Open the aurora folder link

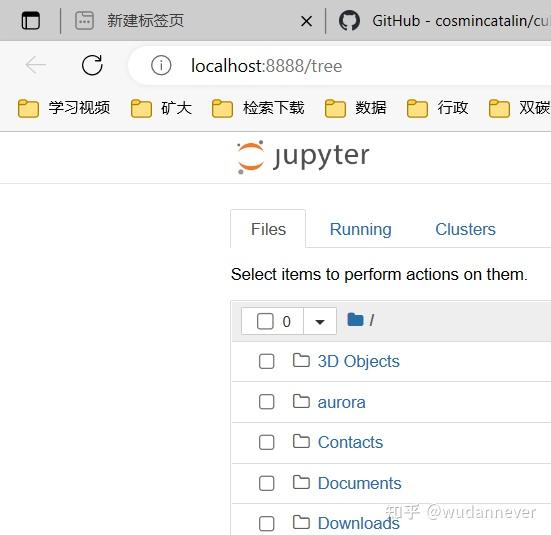tap(341, 402)
